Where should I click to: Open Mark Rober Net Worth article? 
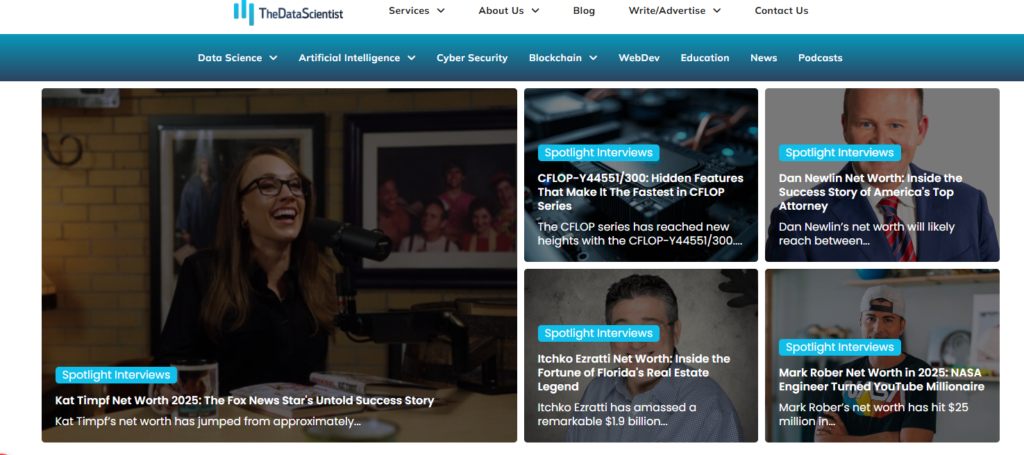pyautogui.click(x=881, y=380)
